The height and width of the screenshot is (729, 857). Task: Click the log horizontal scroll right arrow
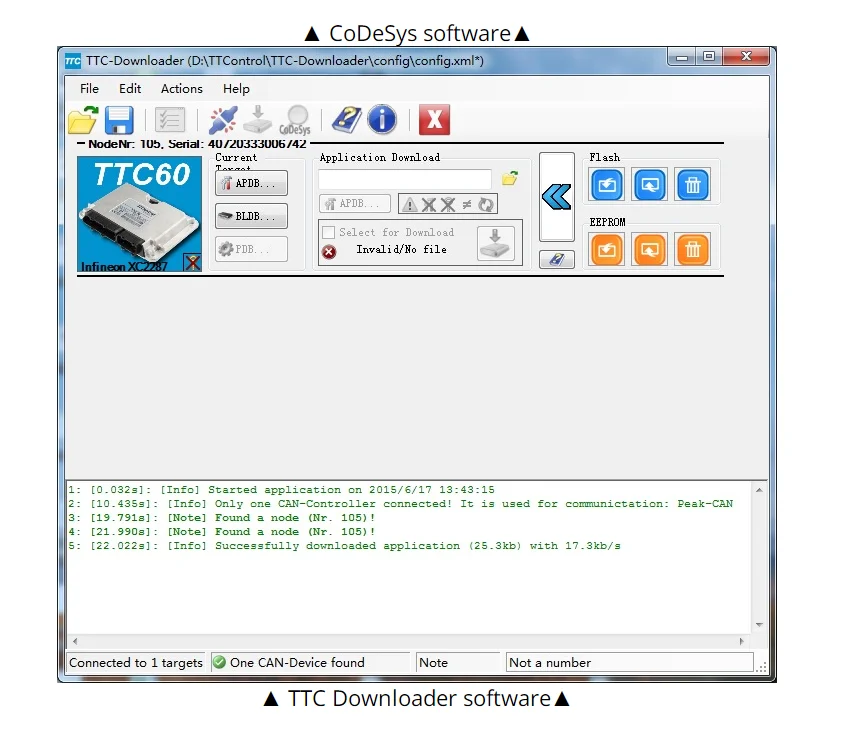pyautogui.click(x=742, y=641)
